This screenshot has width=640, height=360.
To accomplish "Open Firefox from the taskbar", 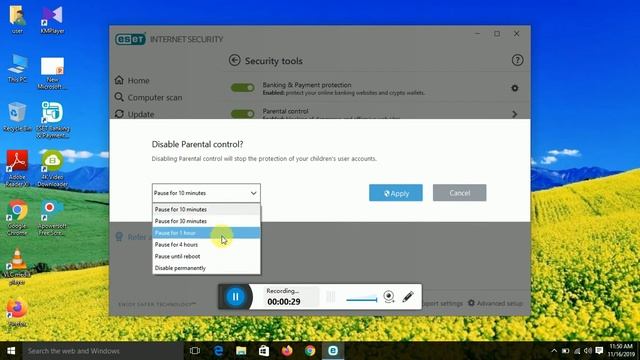I will click(x=287, y=351).
